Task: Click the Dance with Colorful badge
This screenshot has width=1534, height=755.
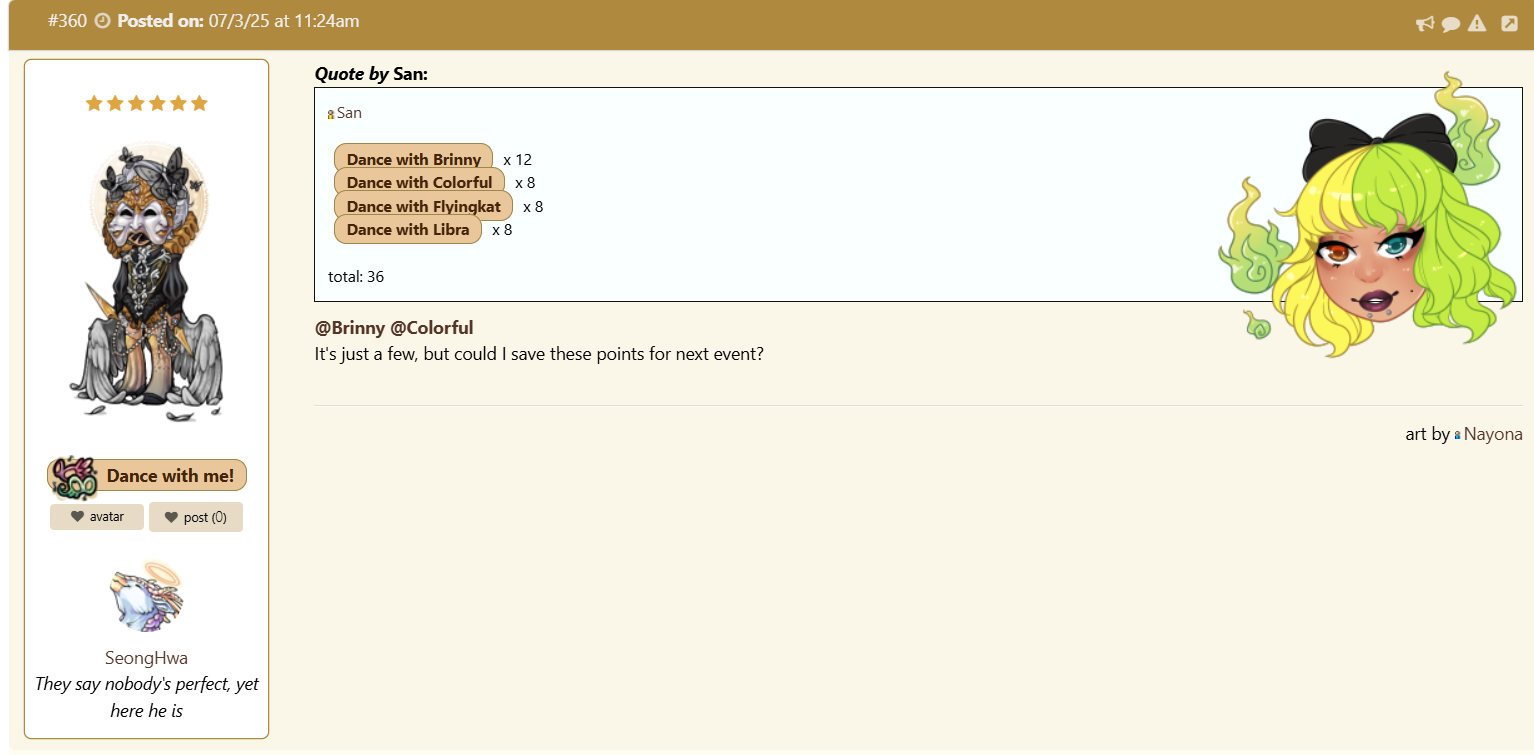Action: click(x=419, y=182)
